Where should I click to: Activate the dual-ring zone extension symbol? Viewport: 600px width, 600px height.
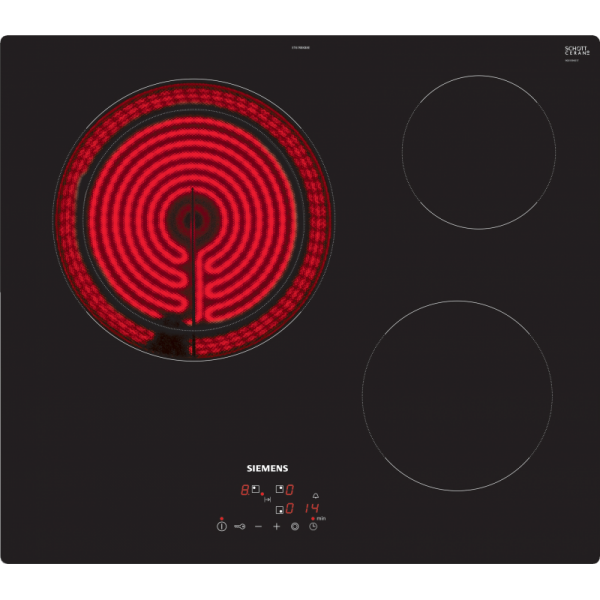[295, 527]
